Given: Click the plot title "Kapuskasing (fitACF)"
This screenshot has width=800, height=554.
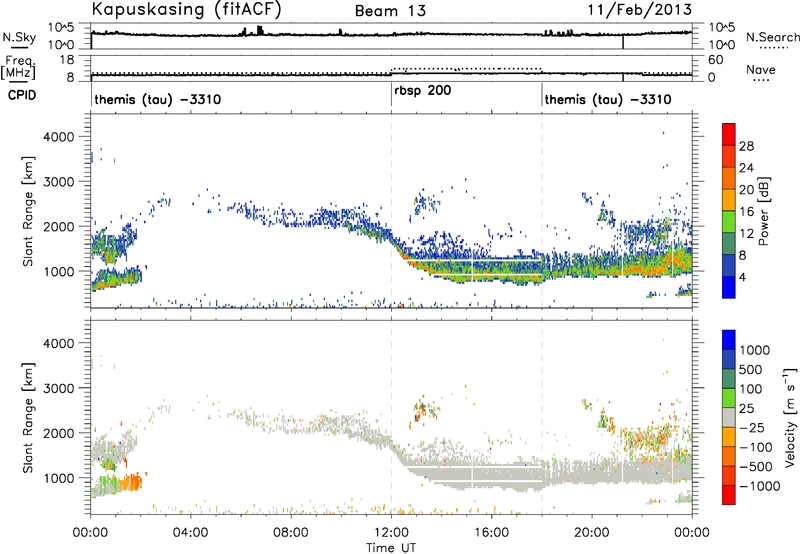Looking at the screenshot, I should pos(186,9).
